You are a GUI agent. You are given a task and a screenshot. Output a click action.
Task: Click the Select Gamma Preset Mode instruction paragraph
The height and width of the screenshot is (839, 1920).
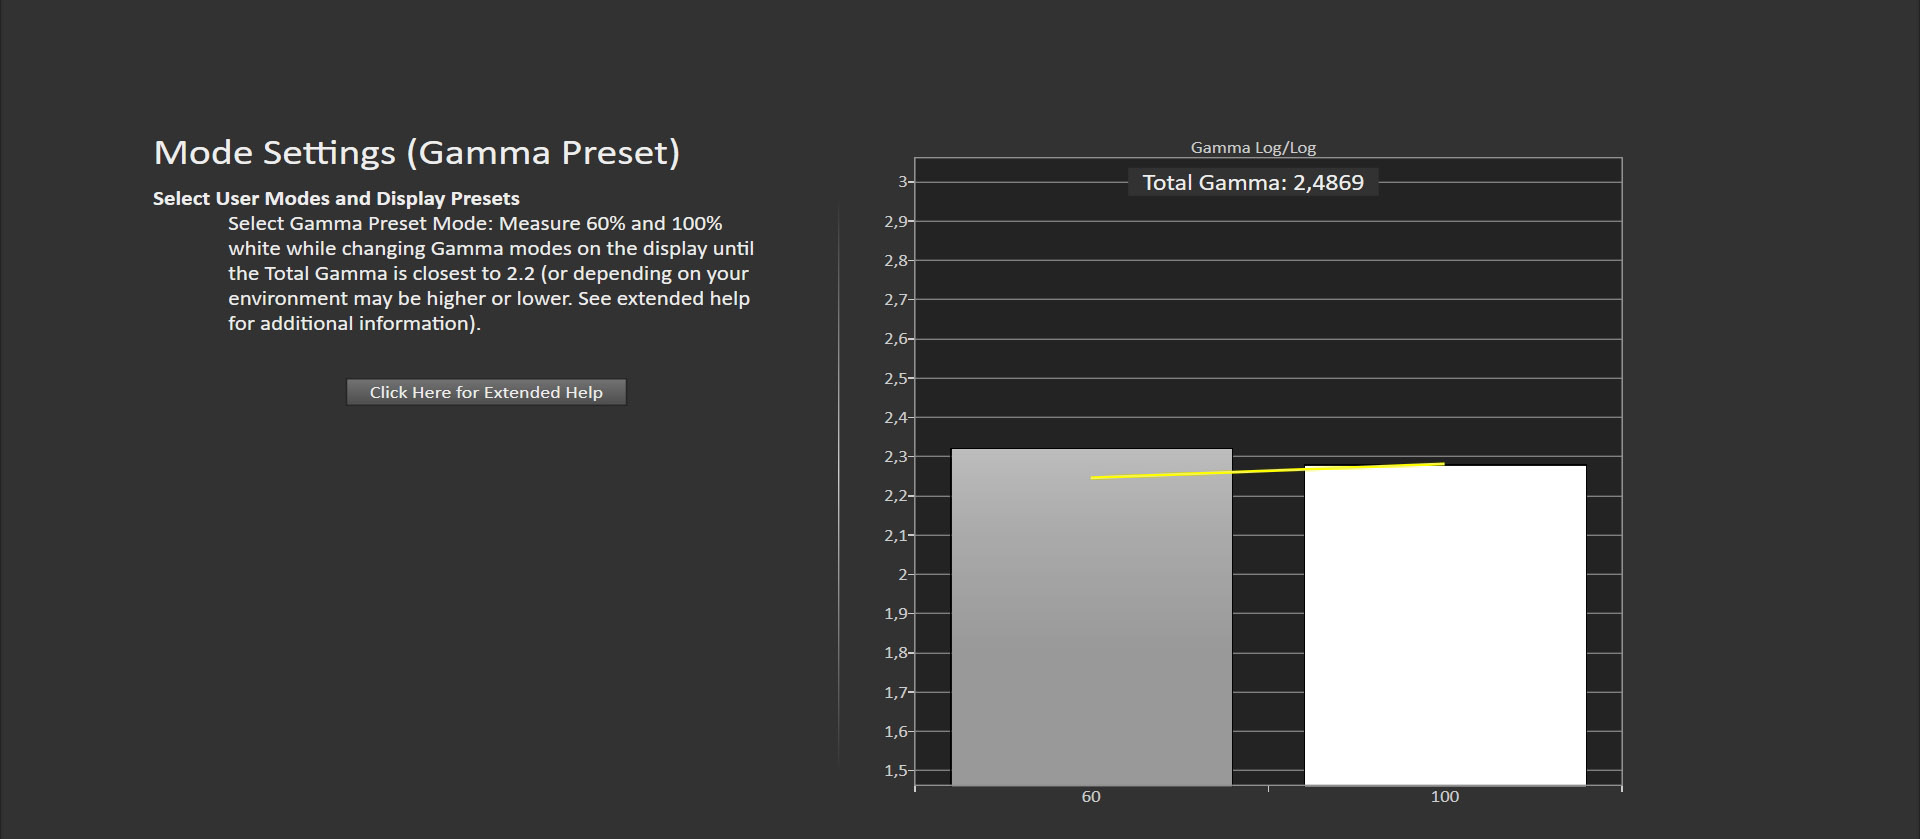click(491, 273)
